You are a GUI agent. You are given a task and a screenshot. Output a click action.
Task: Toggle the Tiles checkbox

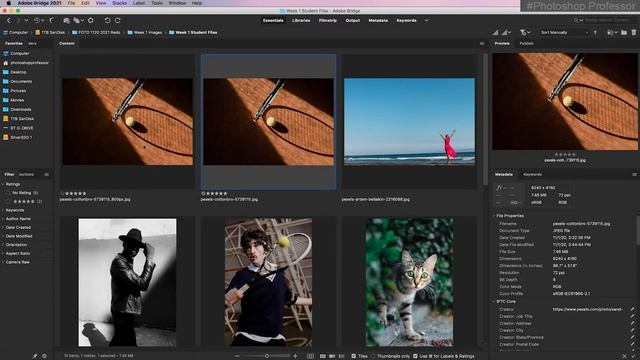coord(354,356)
